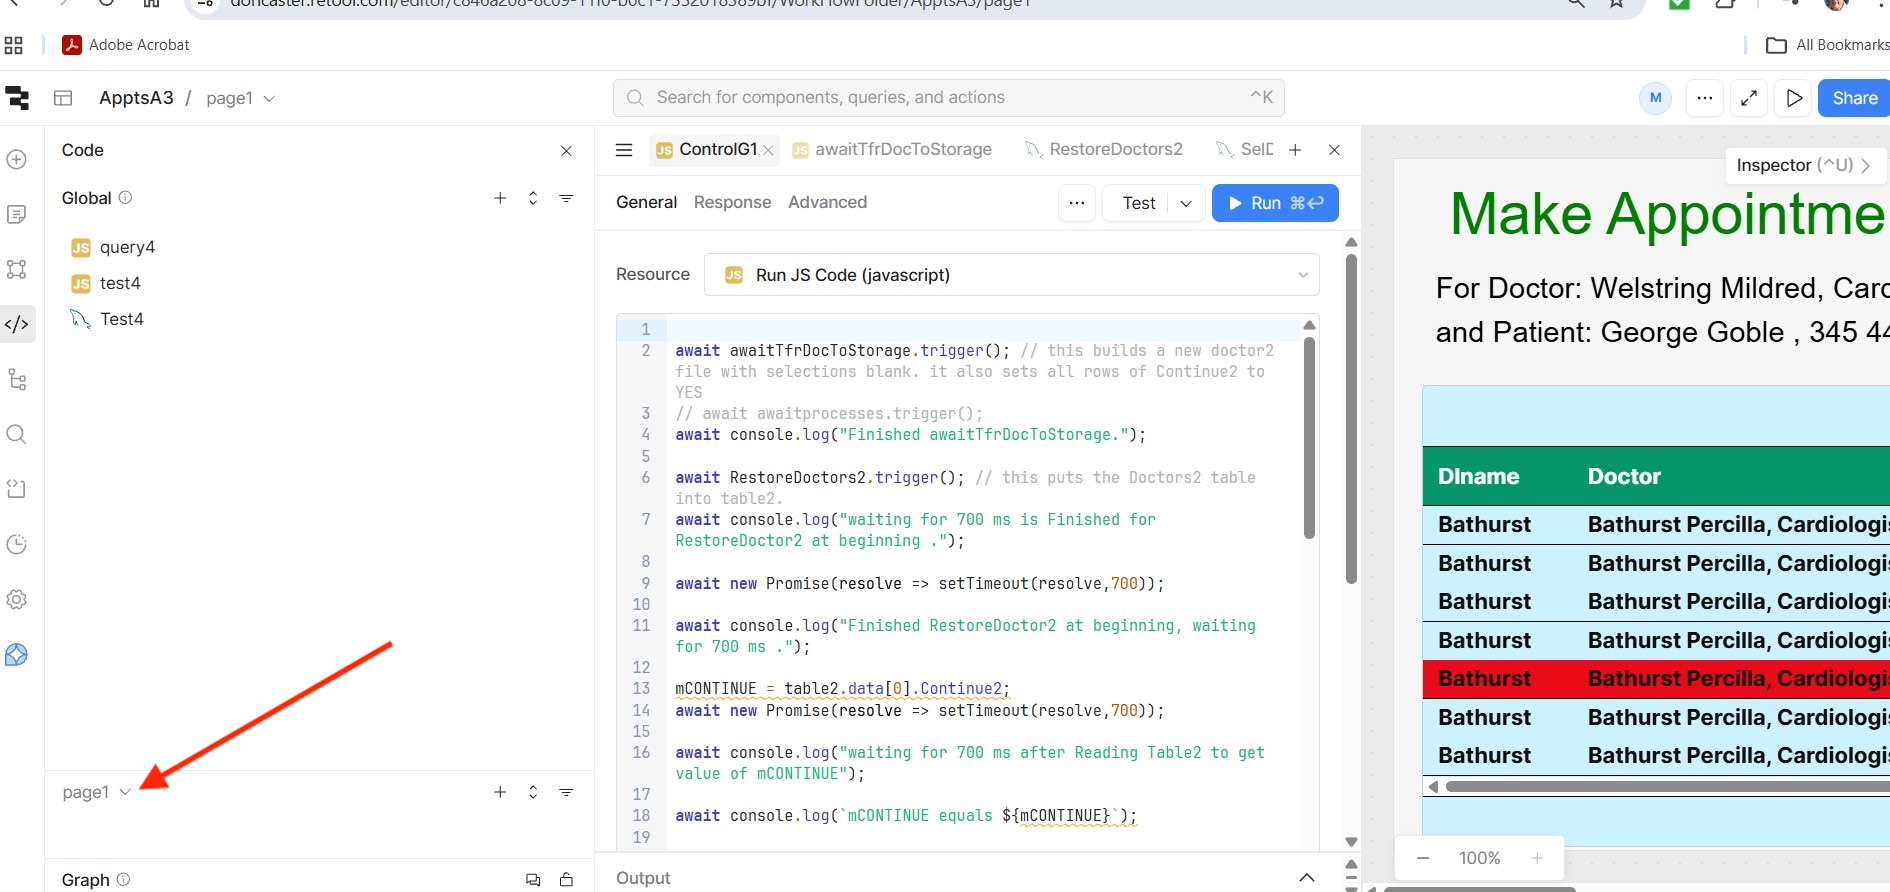Click the table's horizontal scrollbar
This screenshot has height=892, width=1890.
click(1660, 787)
